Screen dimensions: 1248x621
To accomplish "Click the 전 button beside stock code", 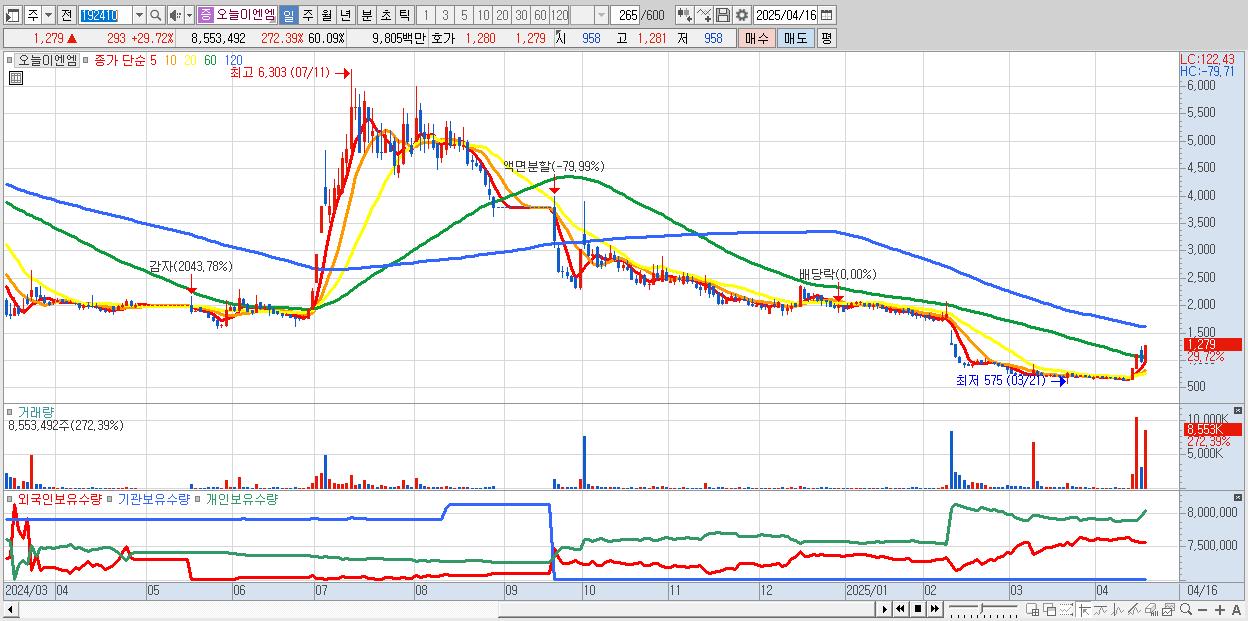I will point(66,15).
